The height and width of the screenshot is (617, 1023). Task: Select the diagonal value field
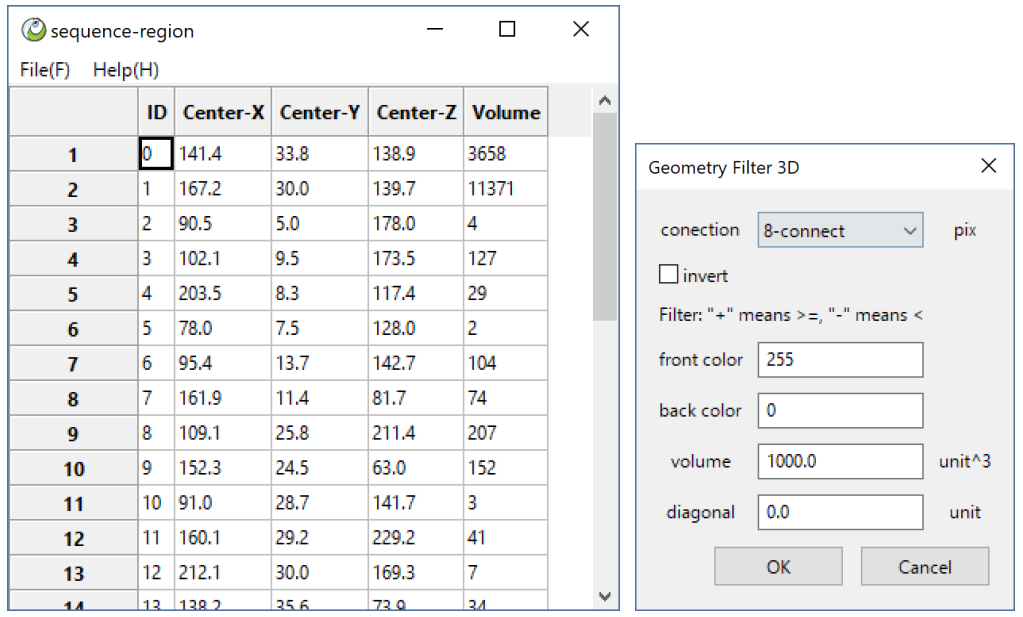point(840,512)
